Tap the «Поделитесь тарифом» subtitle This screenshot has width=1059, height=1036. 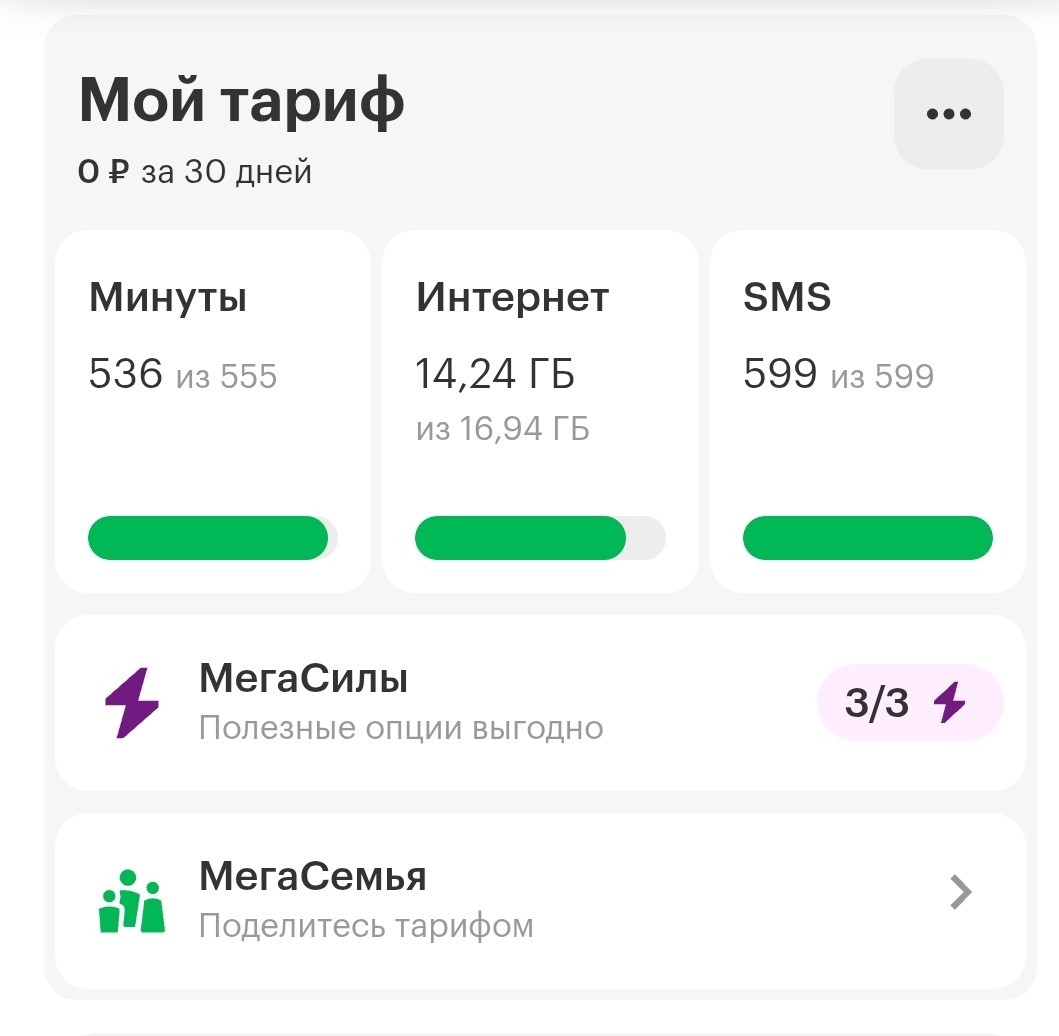pyautogui.click(x=365, y=926)
